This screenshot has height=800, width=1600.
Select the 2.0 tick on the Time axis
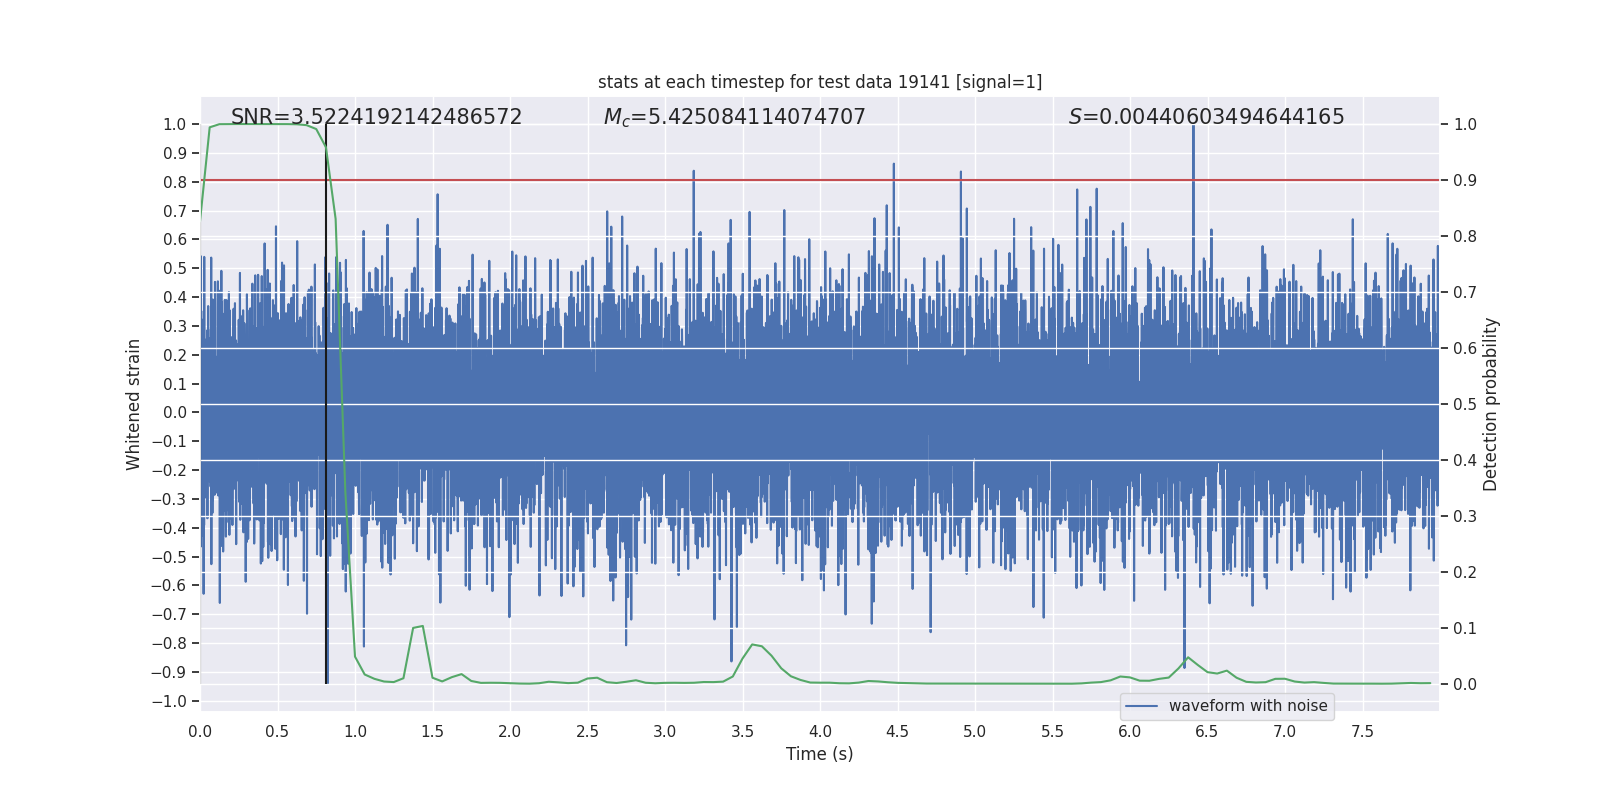(x=510, y=731)
